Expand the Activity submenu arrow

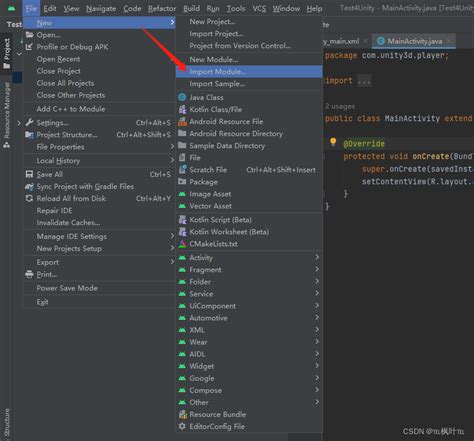[x=317, y=257]
